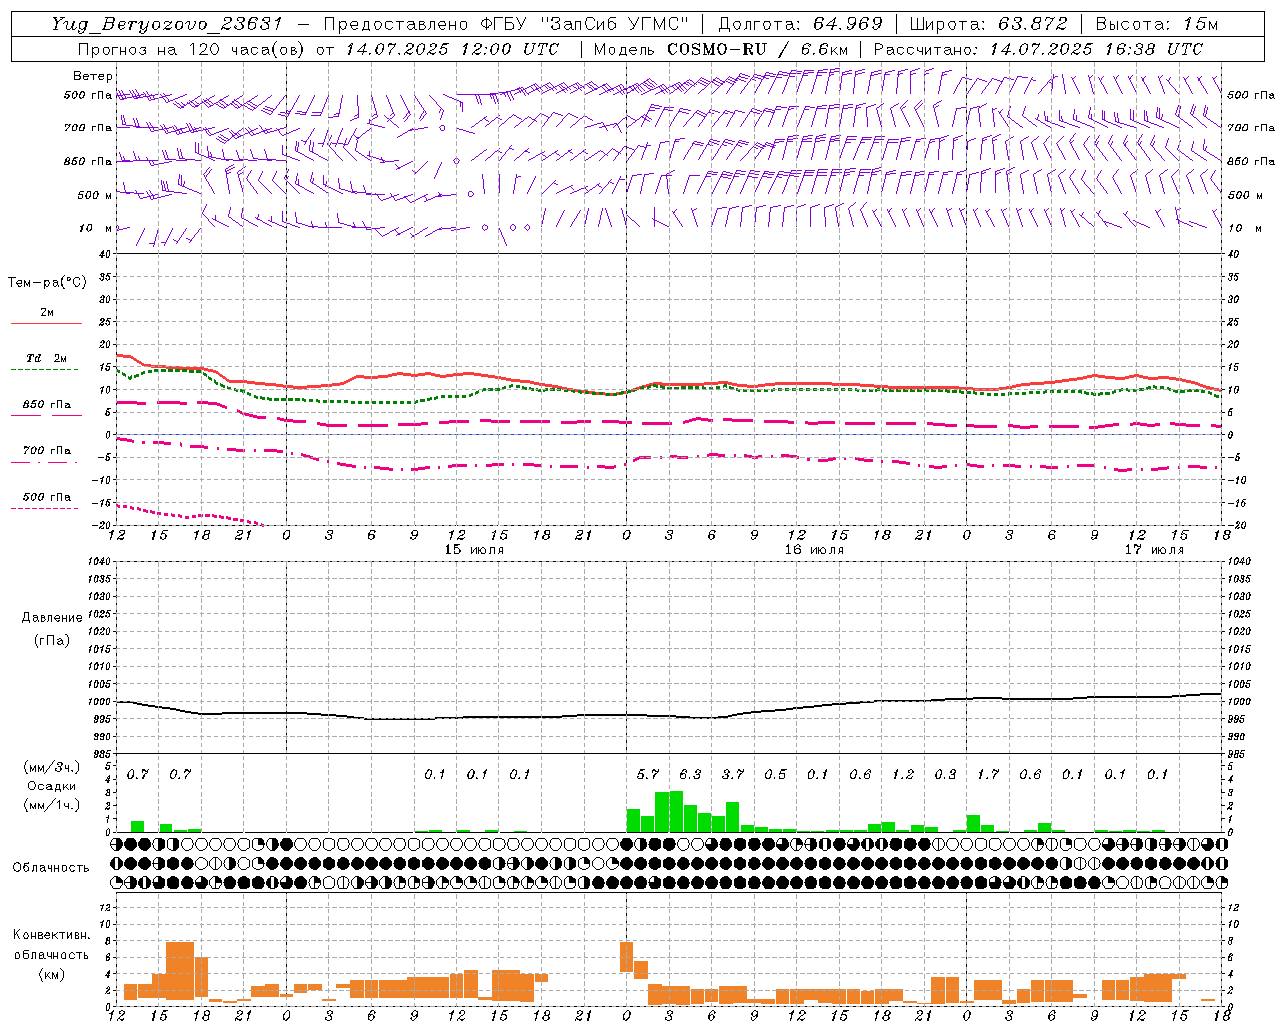
Task: Click the 1.7 three-hour precipitation value
Action: click(988, 774)
